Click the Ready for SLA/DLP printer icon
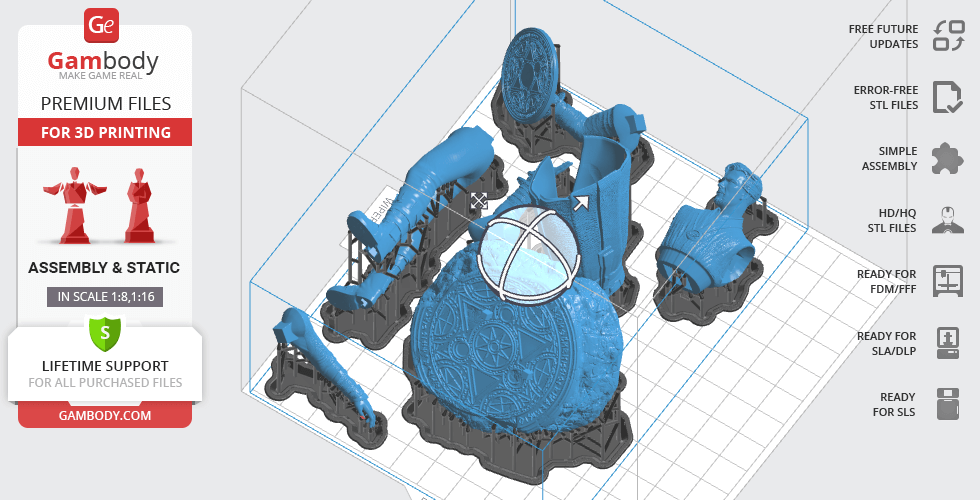The width and height of the screenshot is (980, 500). click(x=947, y=343)
